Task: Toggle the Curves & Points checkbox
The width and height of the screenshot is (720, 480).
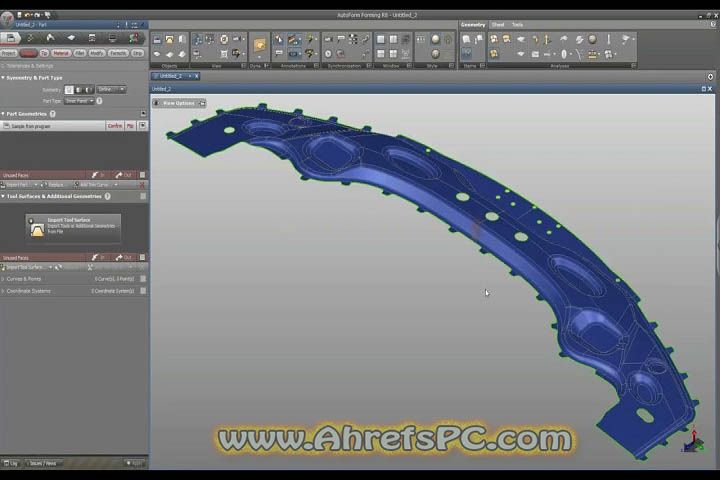Action: [x=143, y=279]
